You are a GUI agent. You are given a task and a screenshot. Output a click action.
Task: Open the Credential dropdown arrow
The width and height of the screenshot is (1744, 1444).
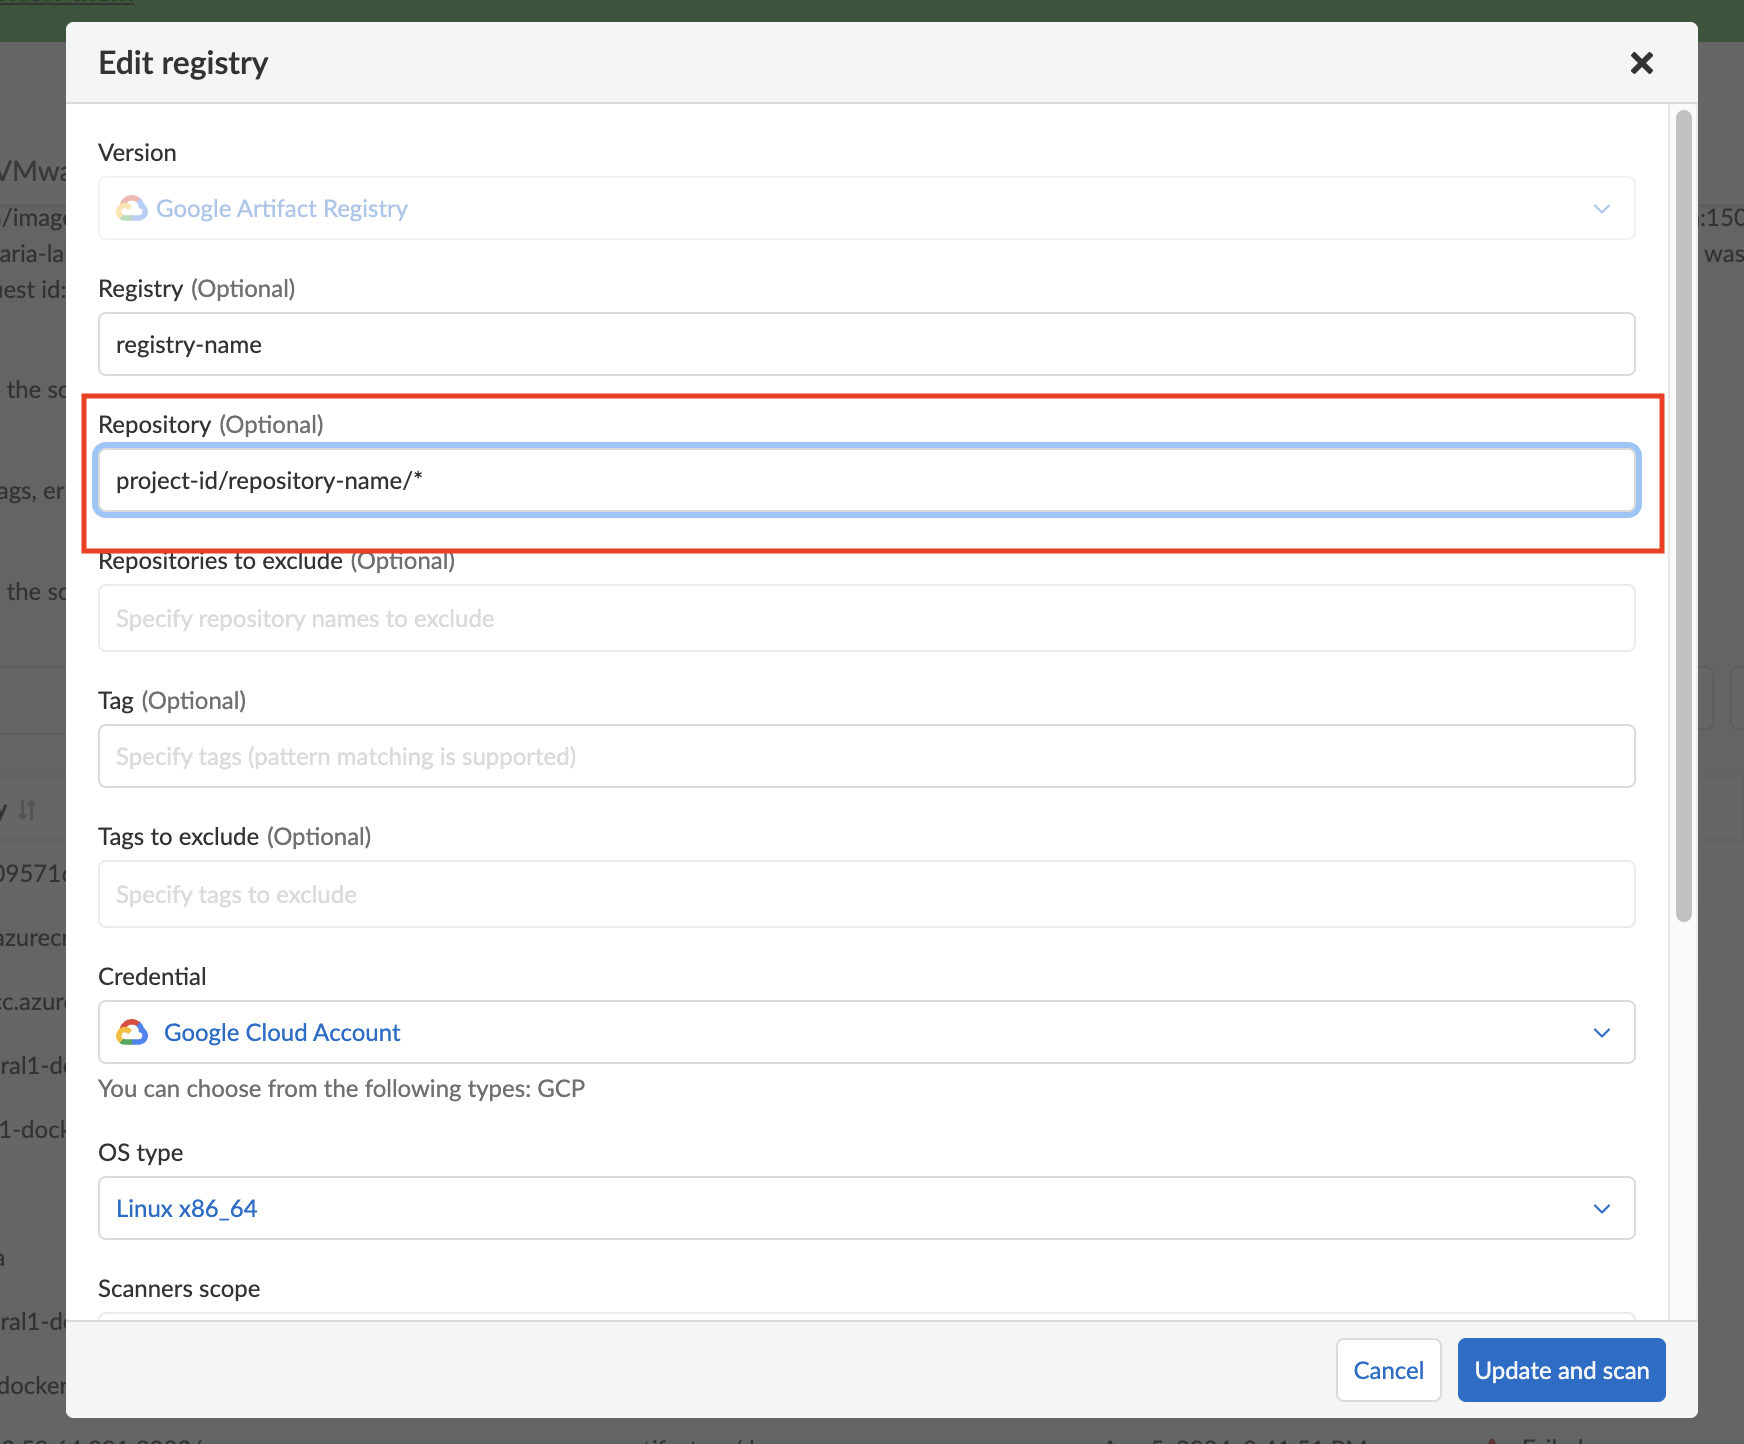pyautogui.click(x=1601, y=1032)
